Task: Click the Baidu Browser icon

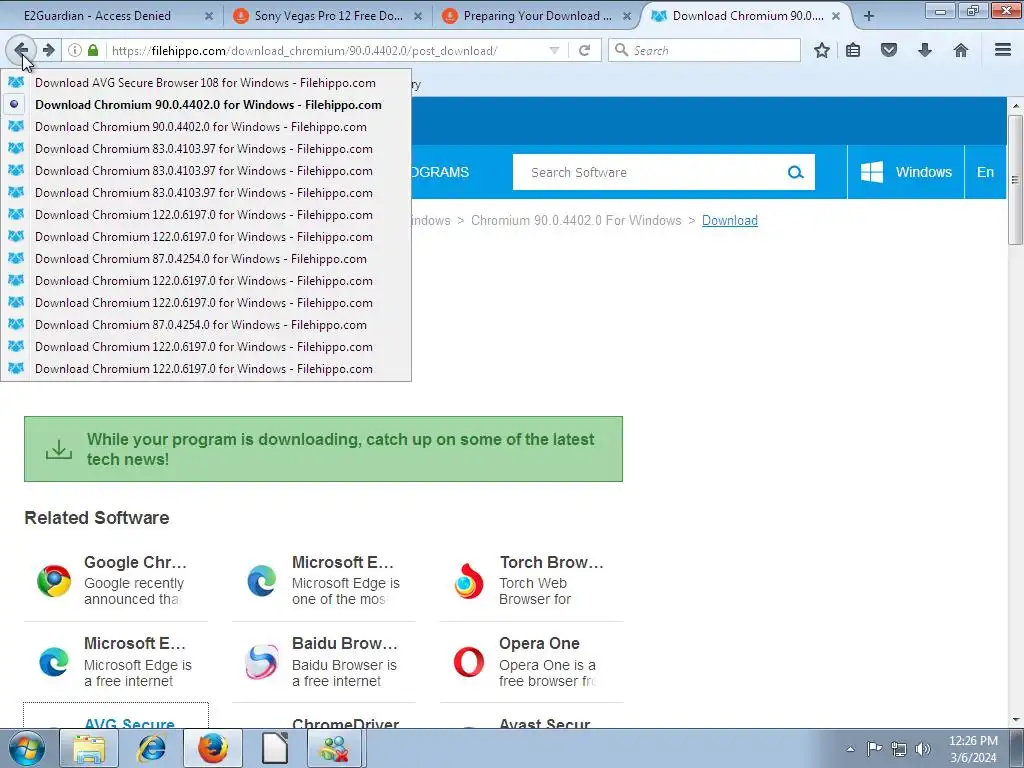Action: (x=261, y=662)
